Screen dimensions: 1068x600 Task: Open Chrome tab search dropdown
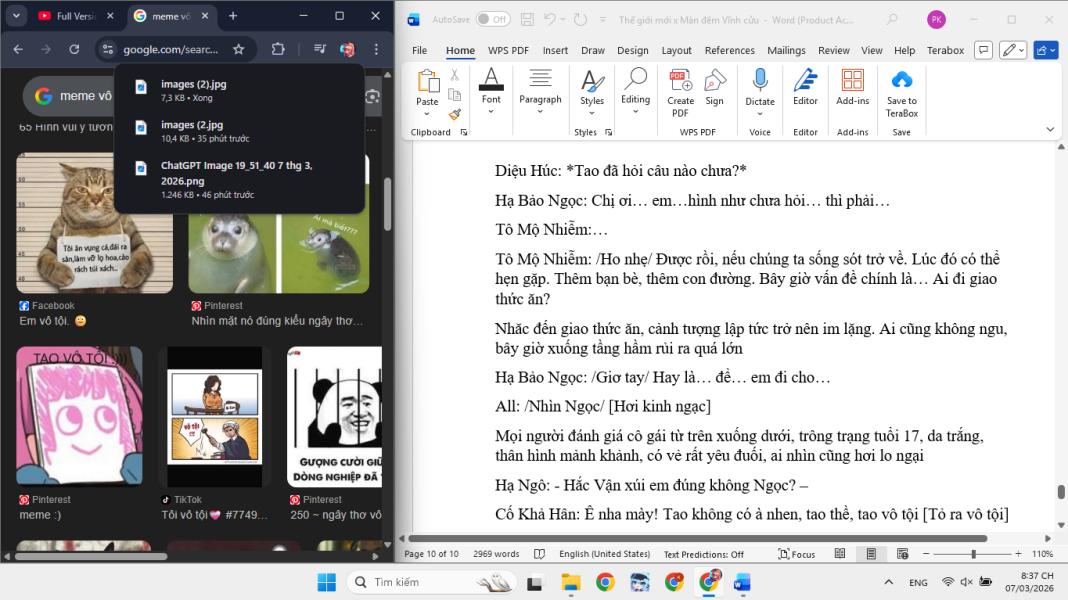click(x=16, y=16)
